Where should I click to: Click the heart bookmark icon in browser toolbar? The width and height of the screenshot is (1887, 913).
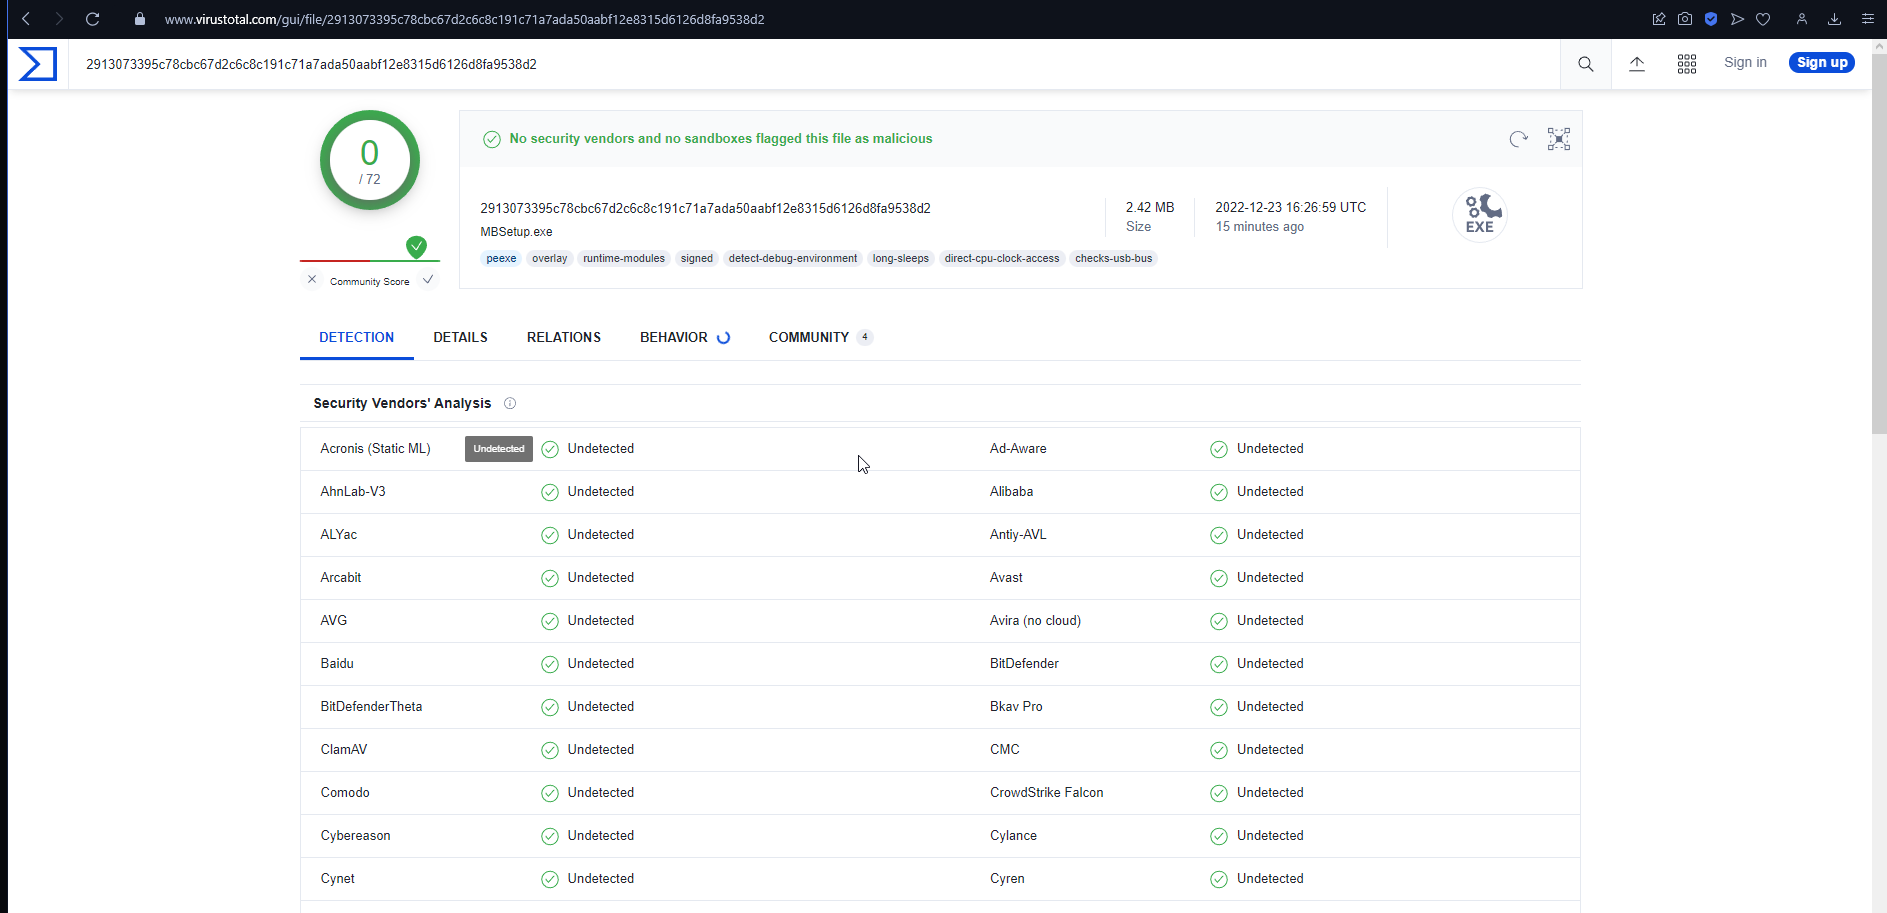point(1763,19)
